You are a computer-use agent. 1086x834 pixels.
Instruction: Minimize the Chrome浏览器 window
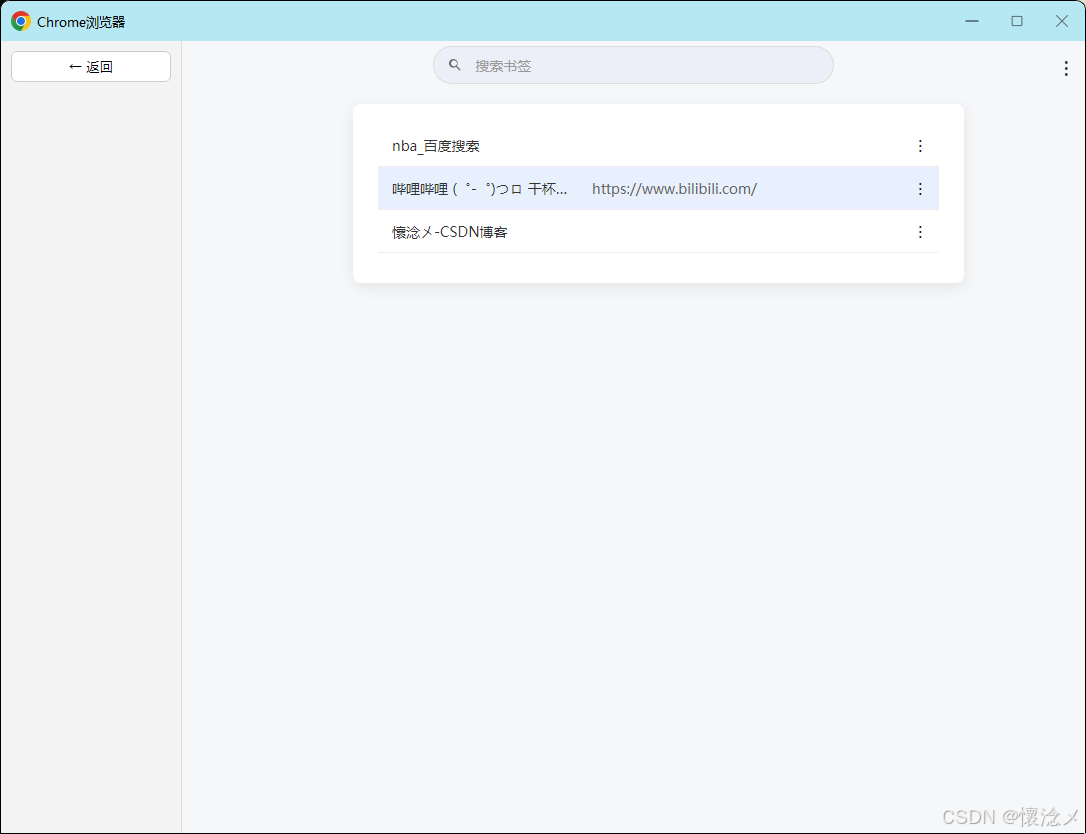coord(972,21)
